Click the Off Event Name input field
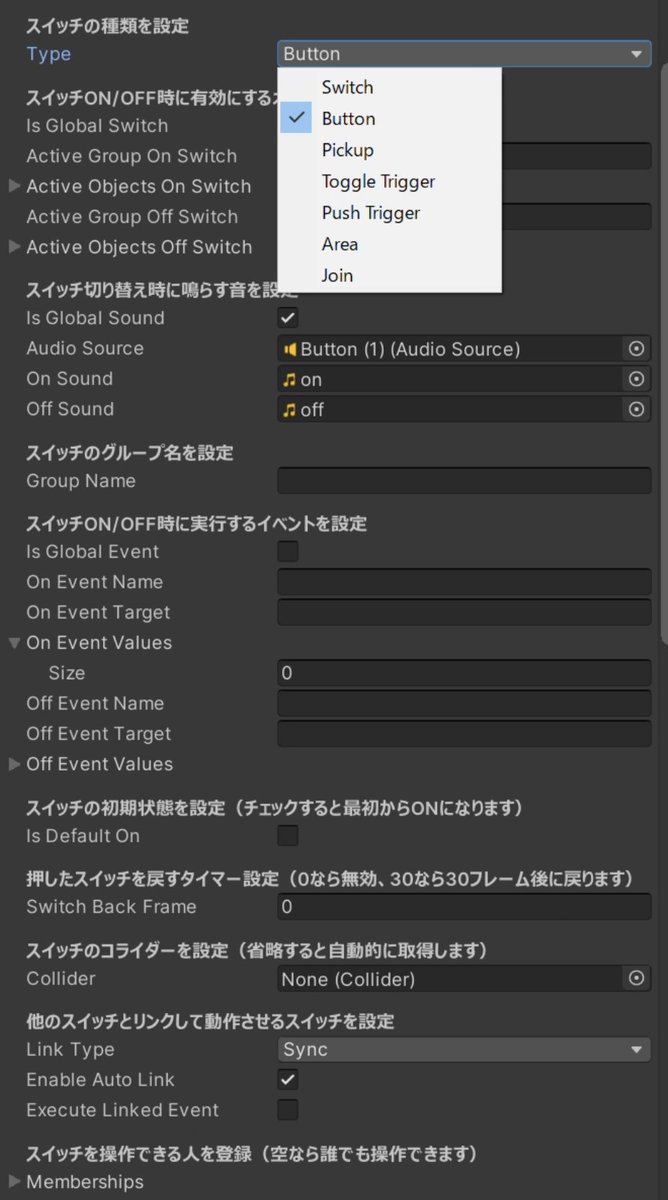Screen dimensions: 668x1200 click(464, 703)
